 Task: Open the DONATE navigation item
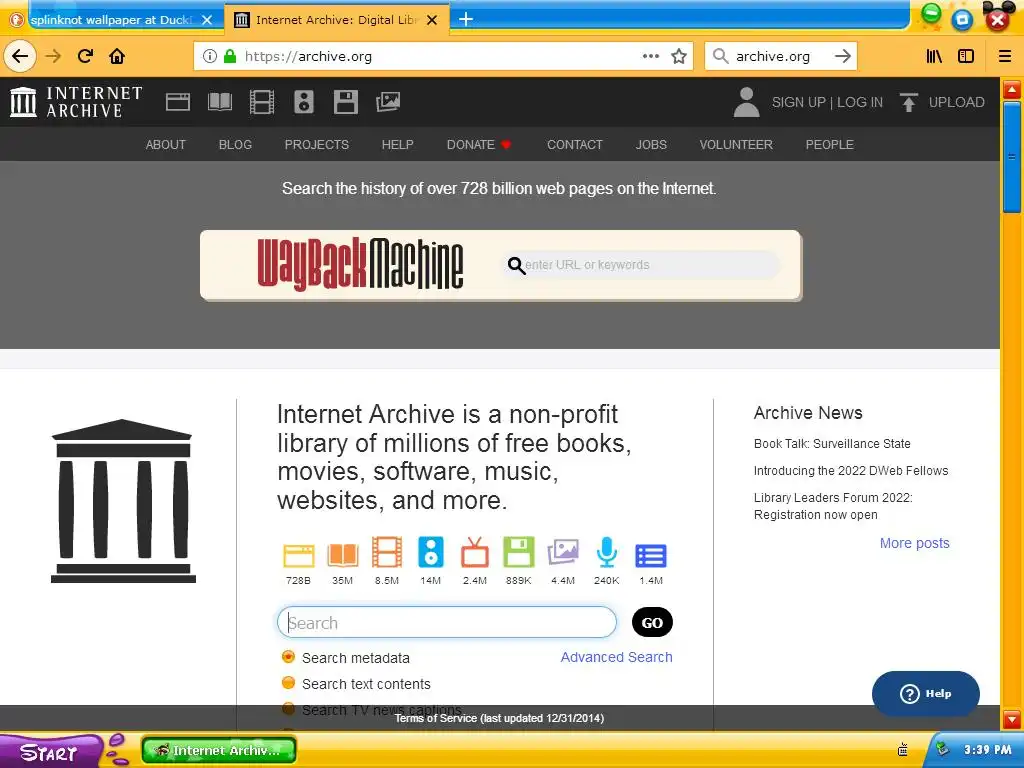(478, 144)
